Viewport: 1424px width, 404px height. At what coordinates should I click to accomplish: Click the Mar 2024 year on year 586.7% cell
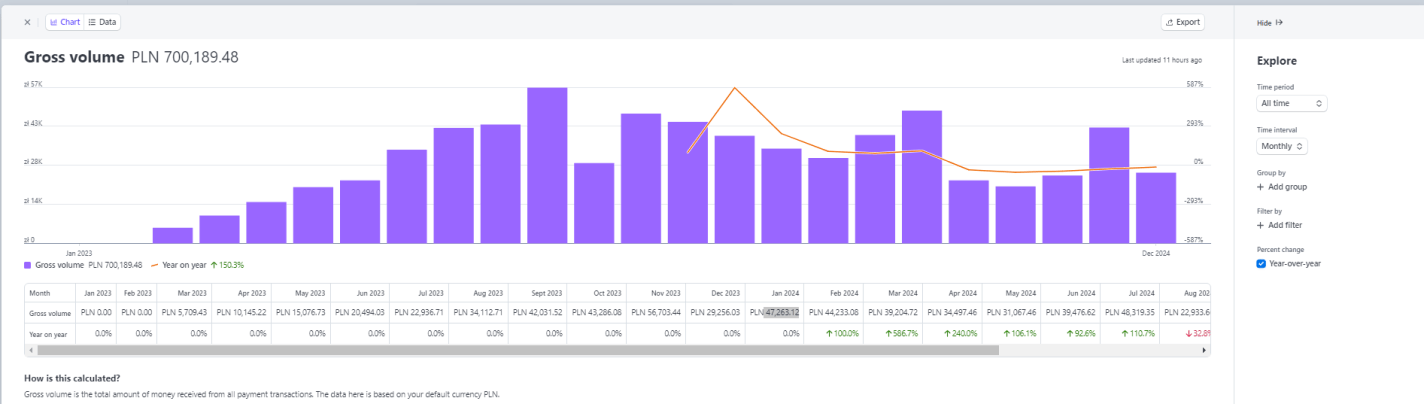893,333
